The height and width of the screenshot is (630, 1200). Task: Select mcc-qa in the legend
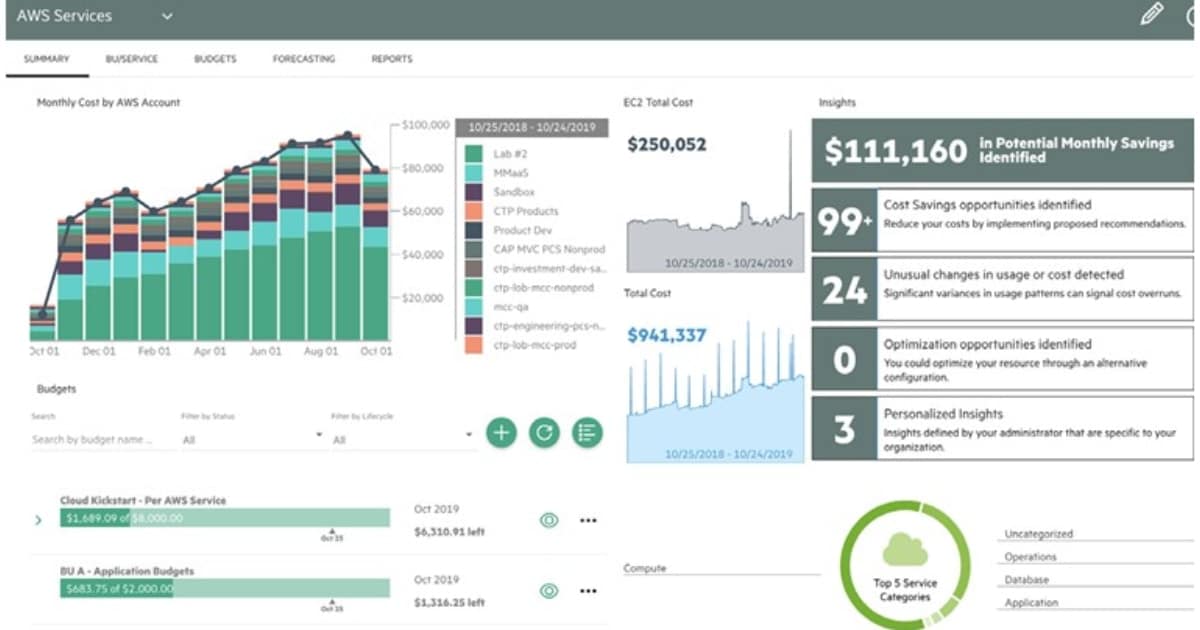click(x=513, y=307)
